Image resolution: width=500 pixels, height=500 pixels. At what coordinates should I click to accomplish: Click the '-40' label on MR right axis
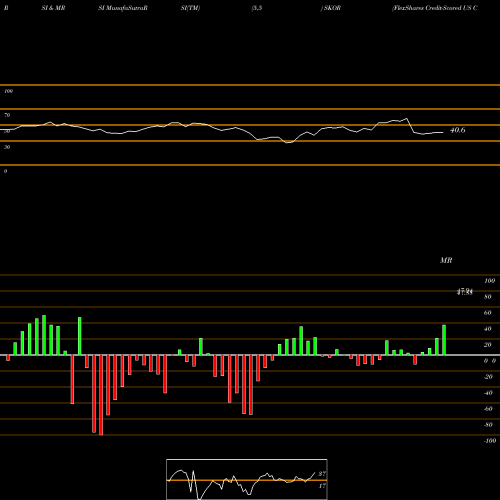coord(488,393)
